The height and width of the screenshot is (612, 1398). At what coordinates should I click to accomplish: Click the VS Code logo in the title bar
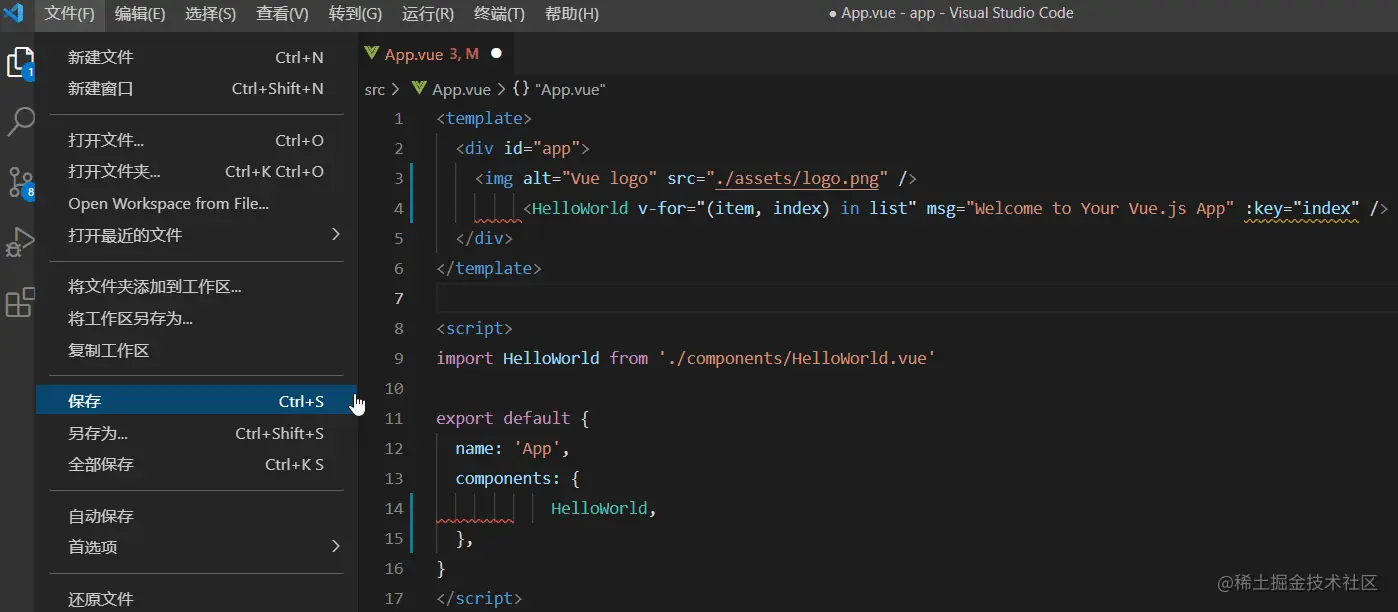click(15, 14)
